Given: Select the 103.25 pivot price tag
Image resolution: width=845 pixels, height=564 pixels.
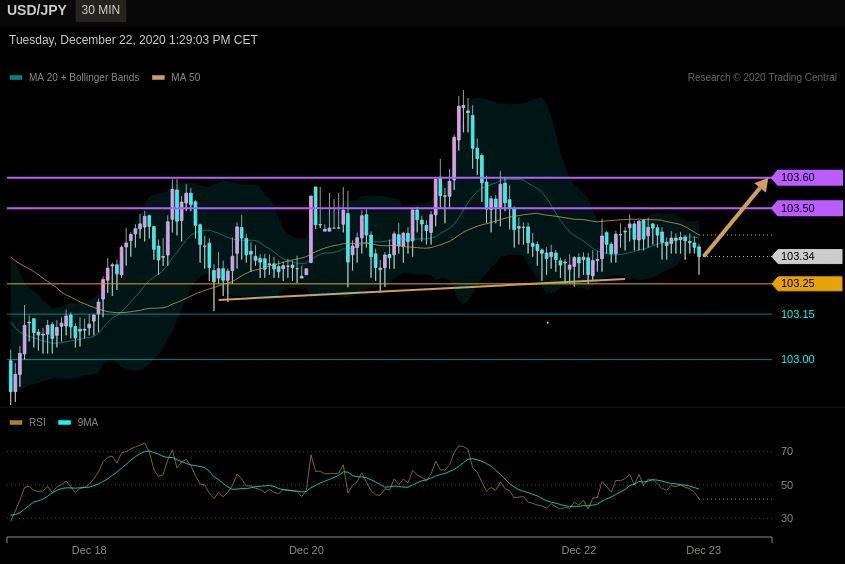Looking at the screenshot, I should [807, 283].
